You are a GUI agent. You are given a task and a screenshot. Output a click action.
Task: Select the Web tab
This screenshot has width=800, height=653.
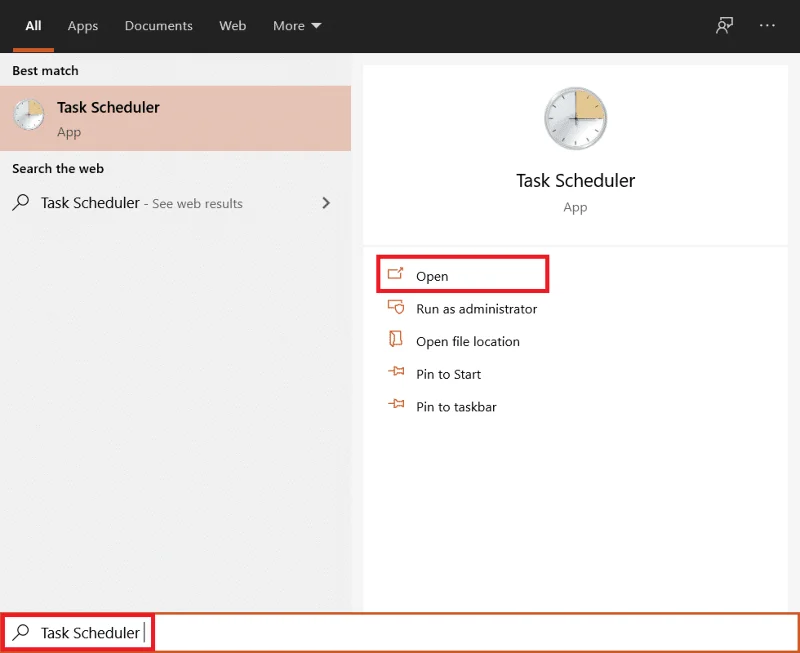point(233,26)
